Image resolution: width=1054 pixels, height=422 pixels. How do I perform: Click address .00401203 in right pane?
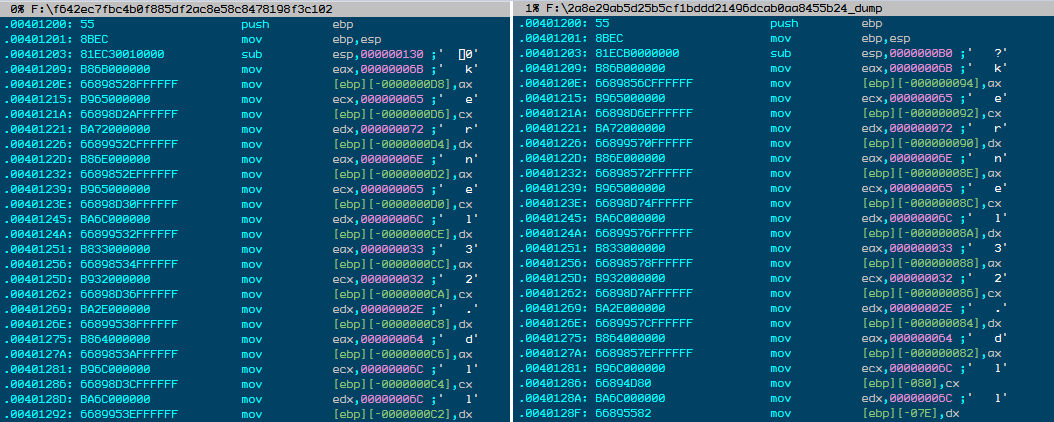click(555, 53)
